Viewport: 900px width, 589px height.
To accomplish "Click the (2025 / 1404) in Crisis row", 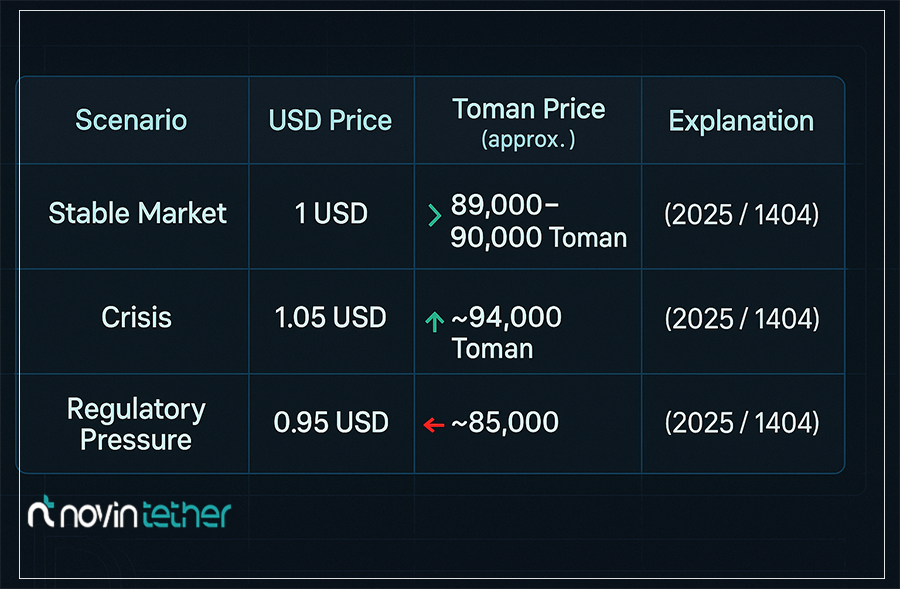I will pos(742,319).
